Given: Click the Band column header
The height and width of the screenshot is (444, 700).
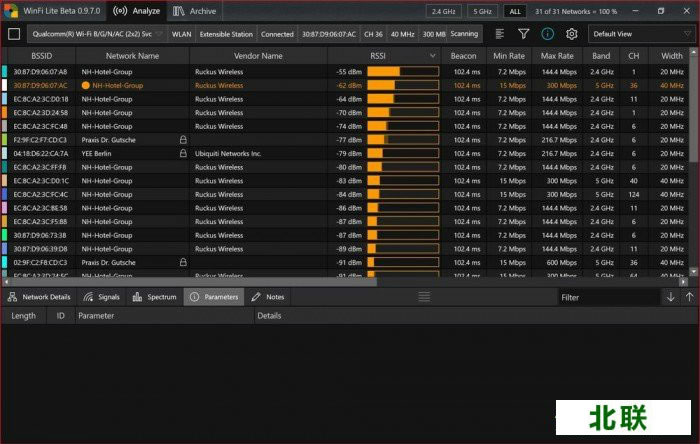Looking at the screenshot, I should [x=601, y=56].
